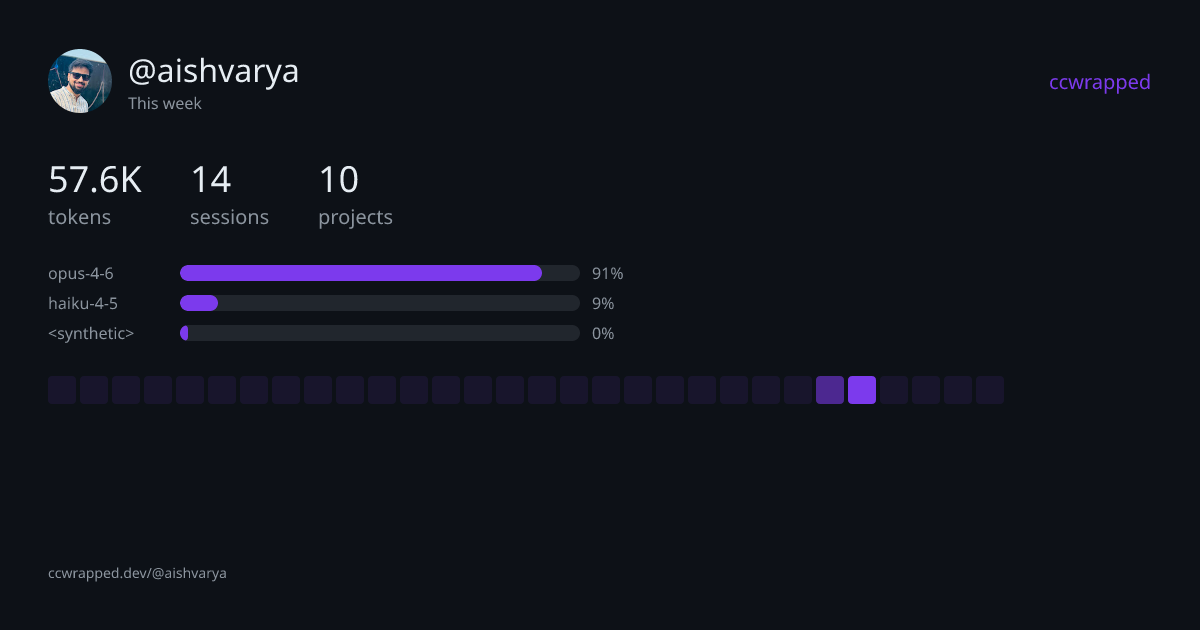
Task: Click the <synthetic> usage progress bar
Action: (x=380, y=333)
